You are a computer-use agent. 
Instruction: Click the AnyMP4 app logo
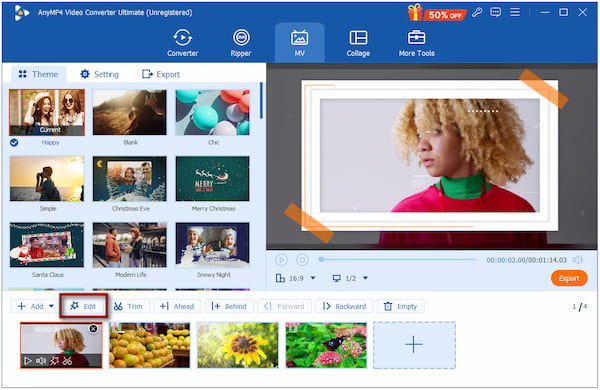coord(21,13)
